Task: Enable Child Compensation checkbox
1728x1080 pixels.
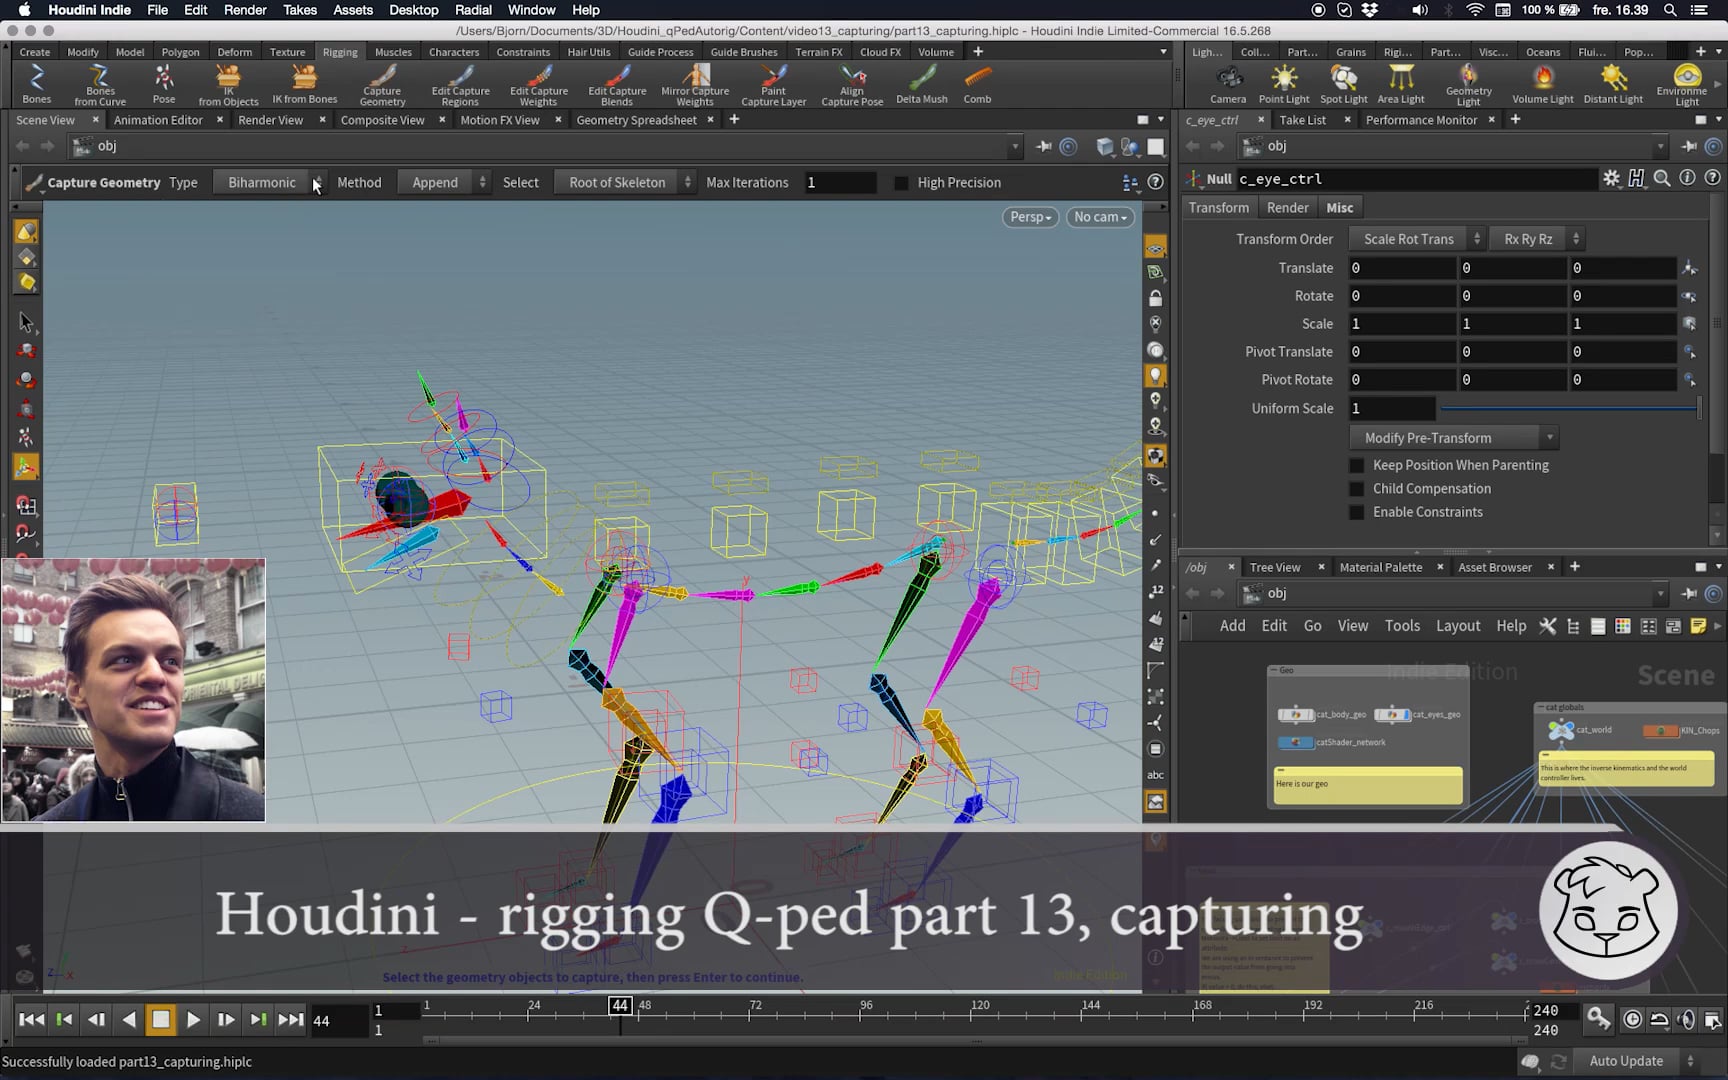Action: (x=1357, y=489)
